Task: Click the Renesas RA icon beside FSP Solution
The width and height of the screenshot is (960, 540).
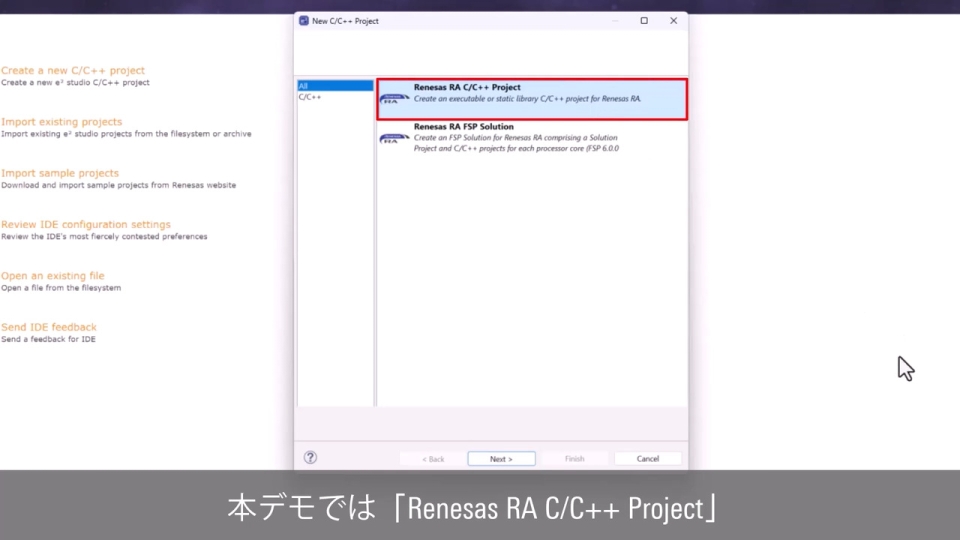Action: click(394, 138)
